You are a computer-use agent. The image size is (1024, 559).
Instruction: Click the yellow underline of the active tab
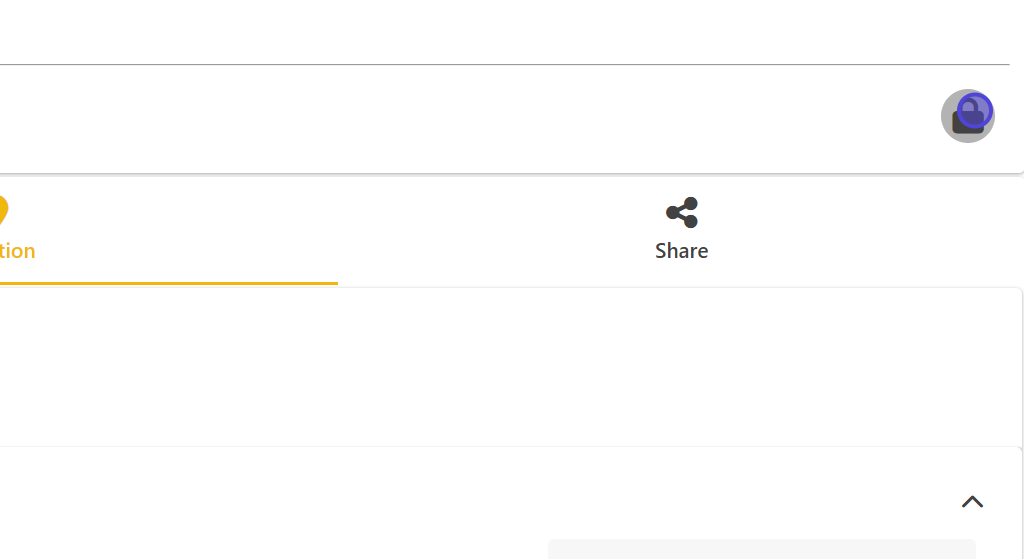coord(168,283)
